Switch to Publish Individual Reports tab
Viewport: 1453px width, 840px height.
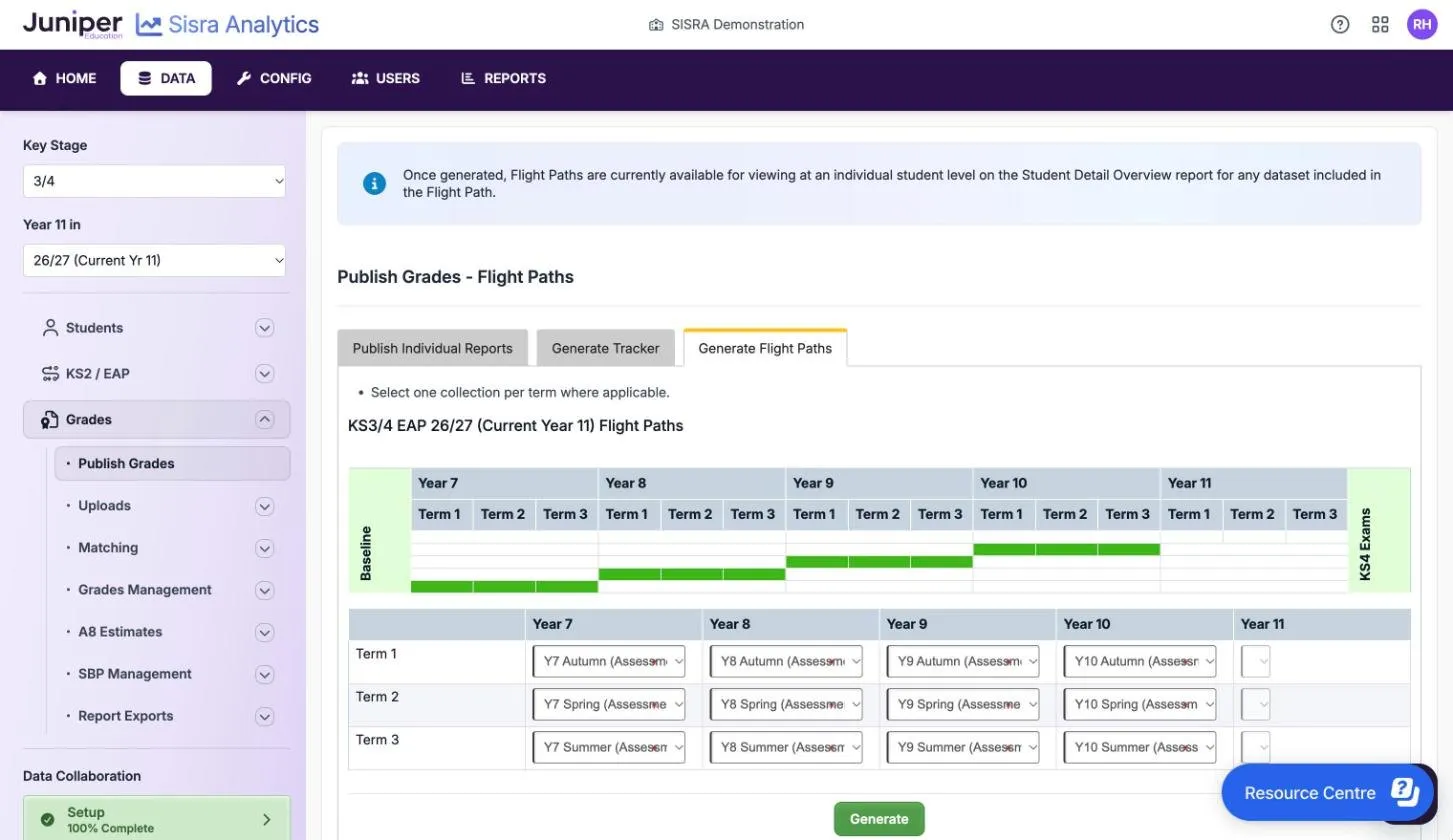tap(432, 348)
